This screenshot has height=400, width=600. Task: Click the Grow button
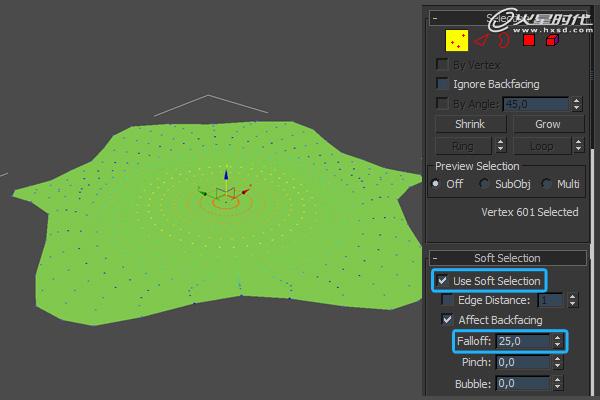click(x=548, y=124)
